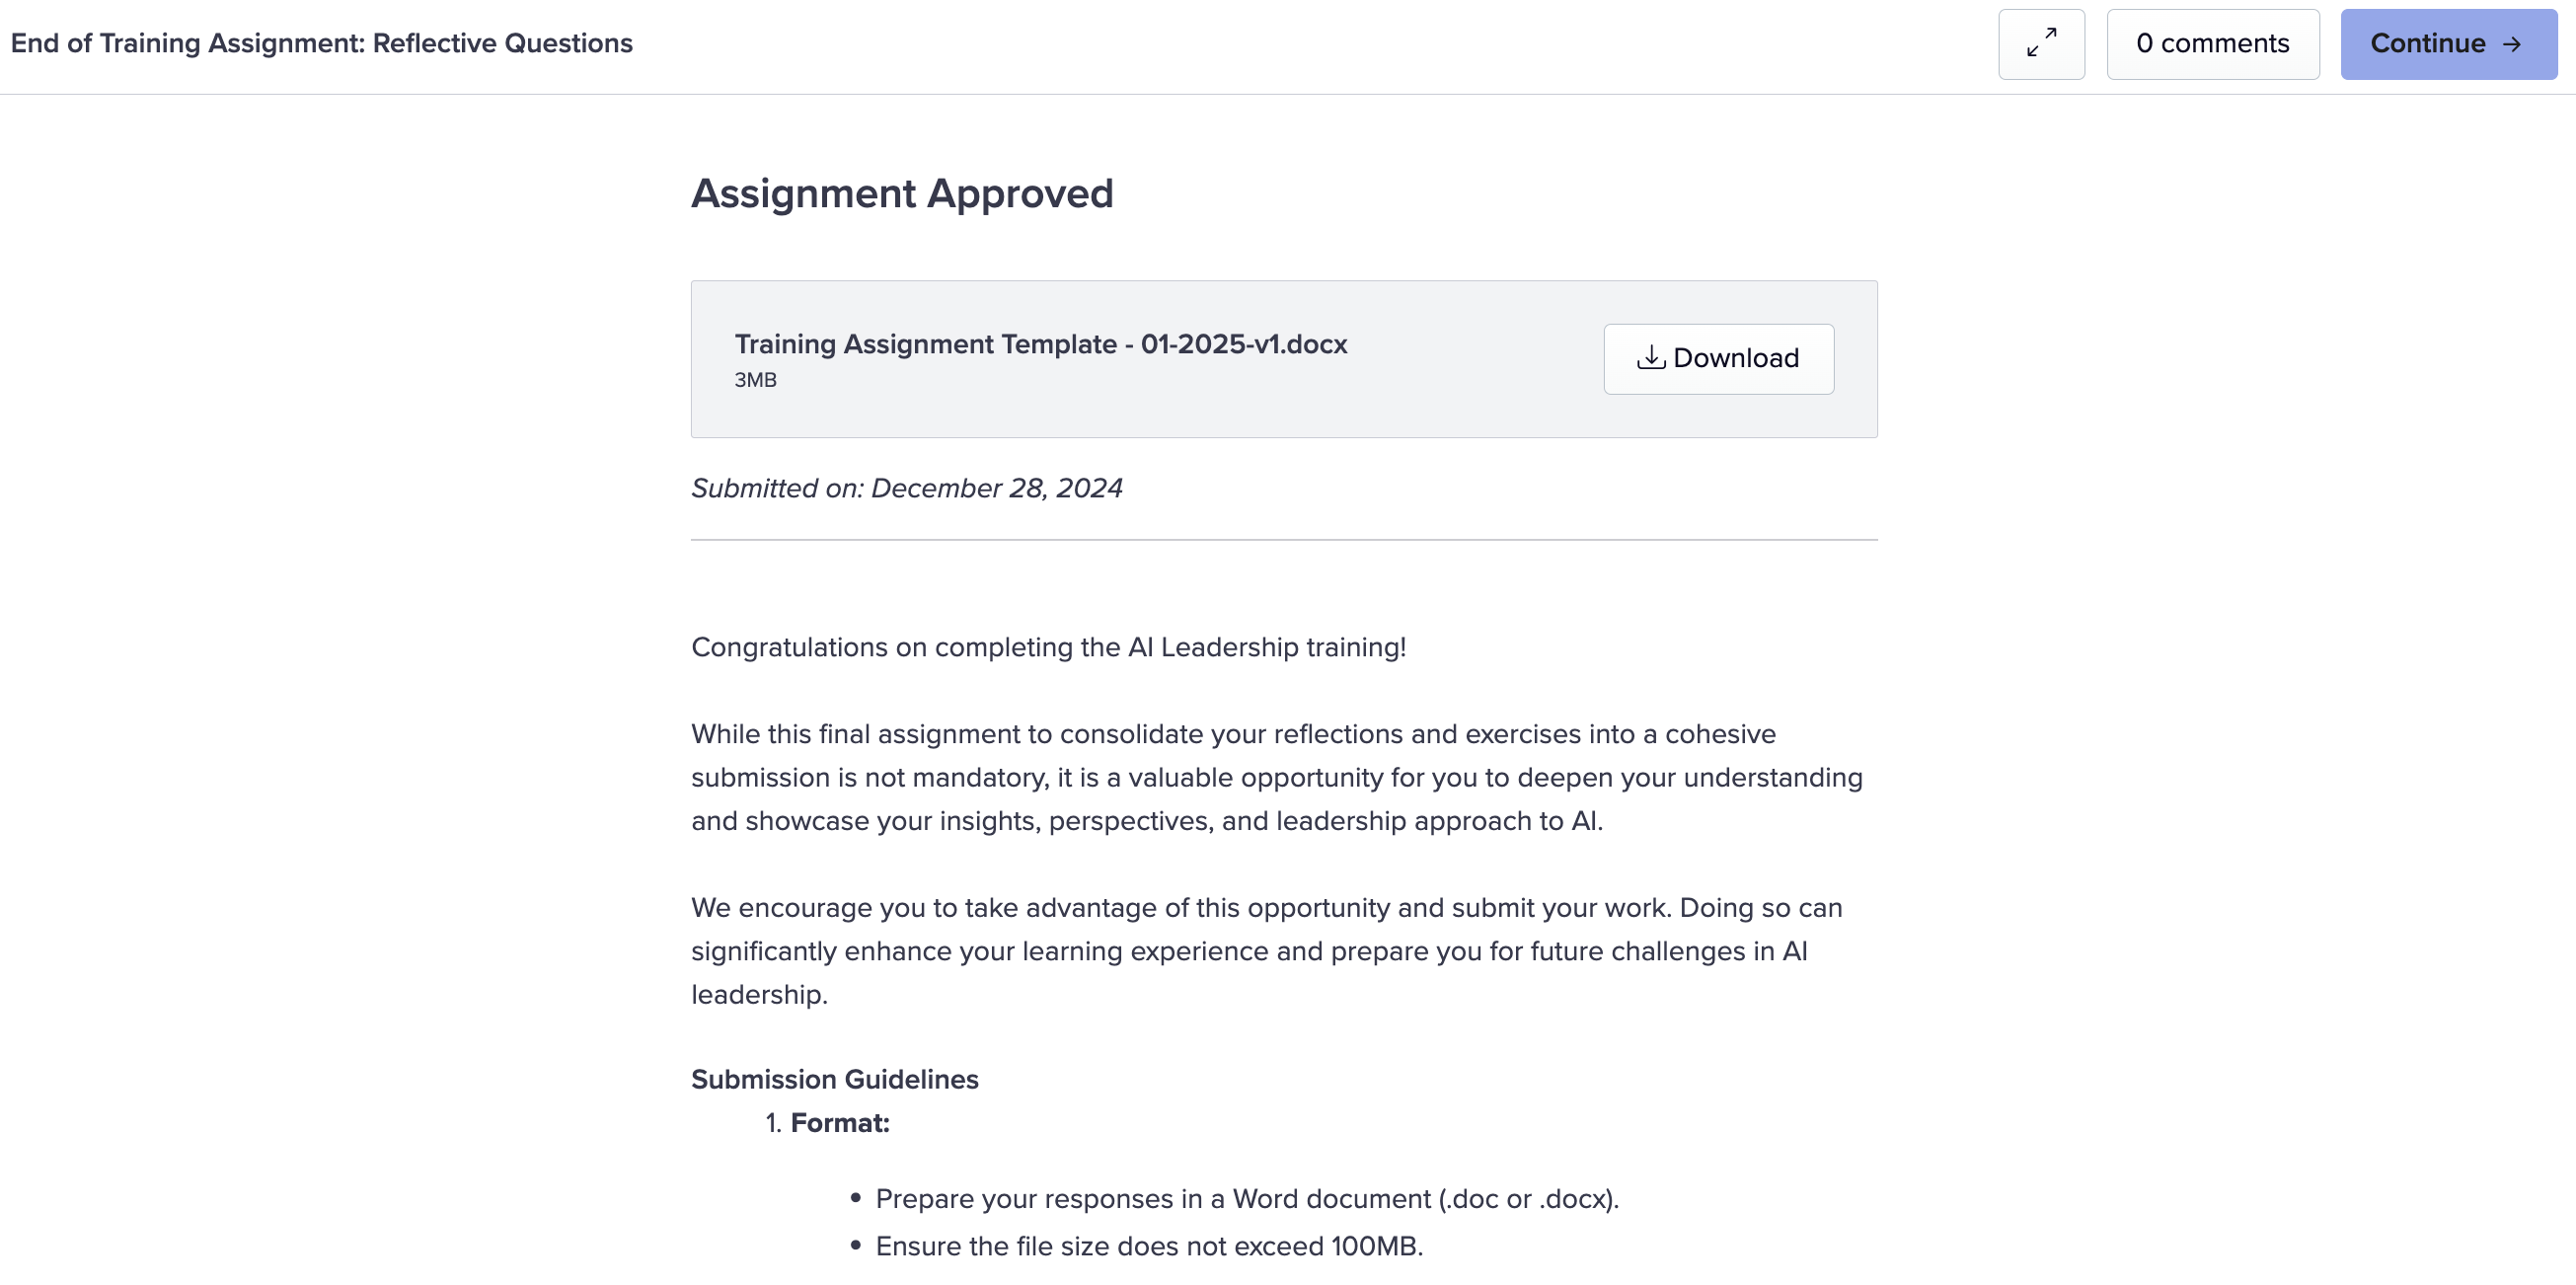The image size is (2576, 1285).
Task: Click the number 1 marker before Format
Action: [x=772, y=1123]
